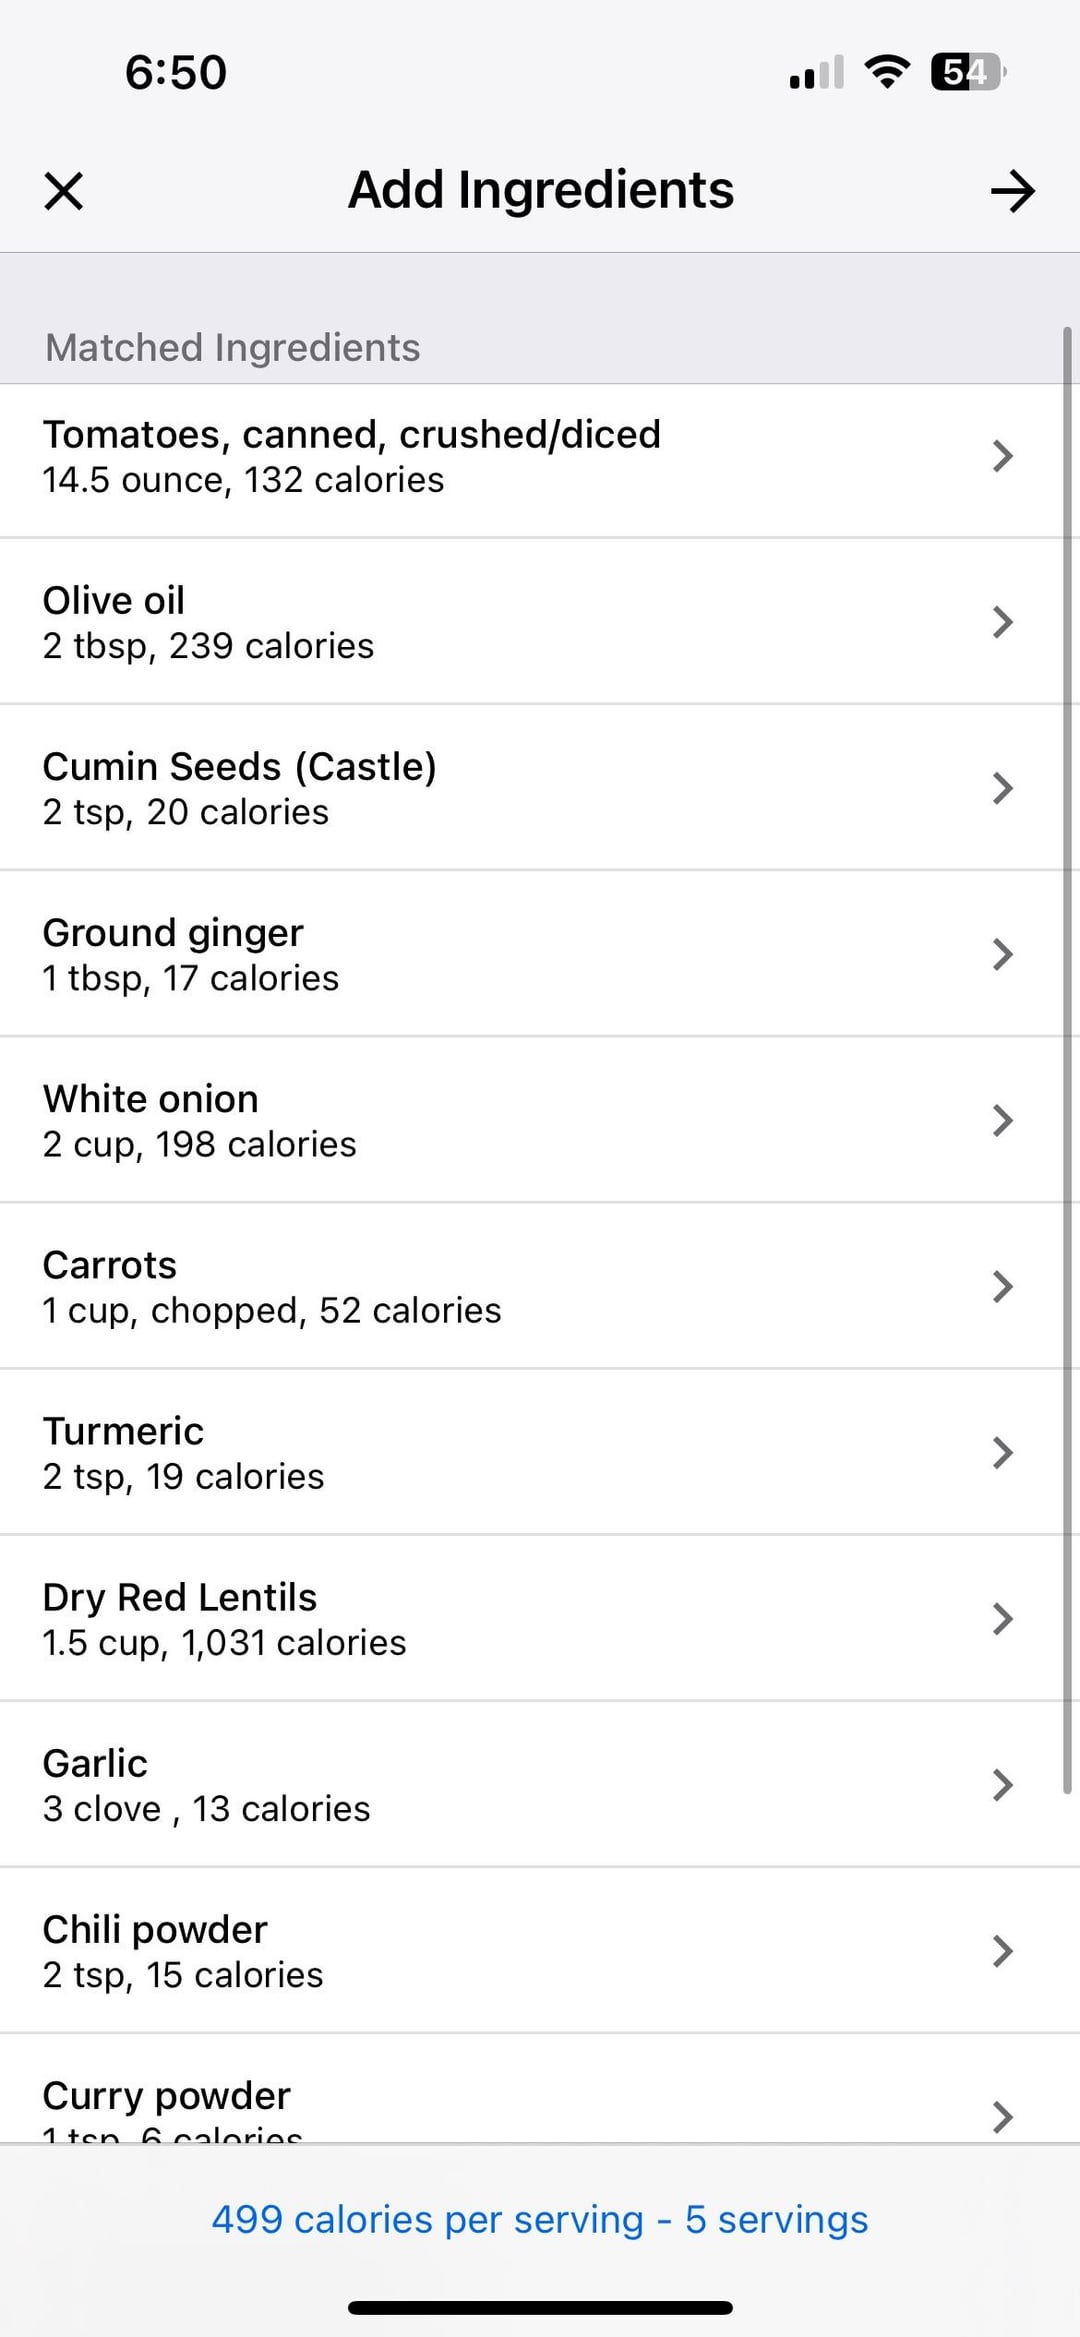Screen dimensions: 1080x2337
Task: Tap chevron beside White onion
Action: pos(1002,1120)
